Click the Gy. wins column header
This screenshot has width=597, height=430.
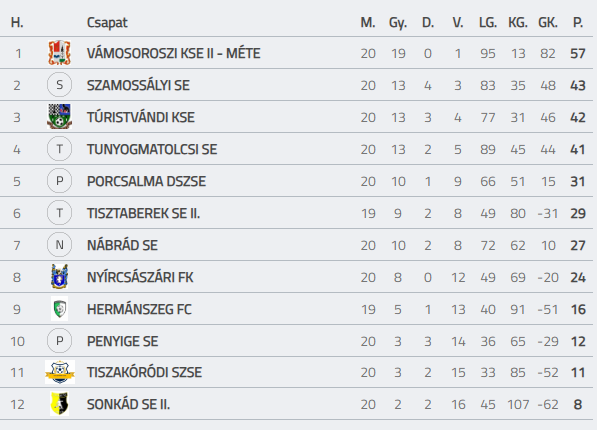pos(398,23)
